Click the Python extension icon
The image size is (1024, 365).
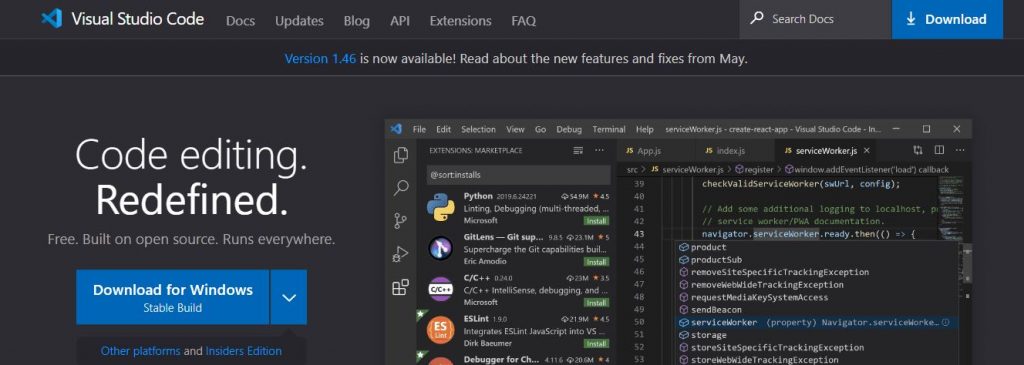tap(441, 208)
